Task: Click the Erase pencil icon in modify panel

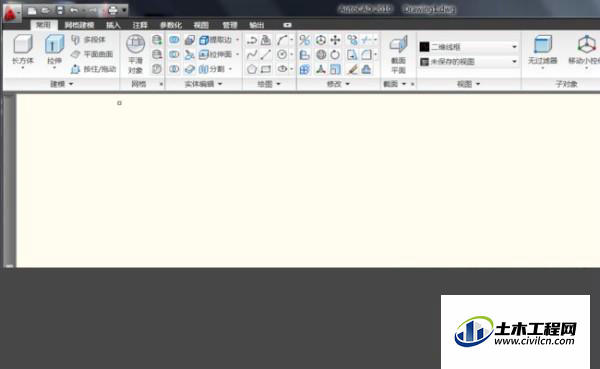Action: pyautogui.click(x=352, y=69)
